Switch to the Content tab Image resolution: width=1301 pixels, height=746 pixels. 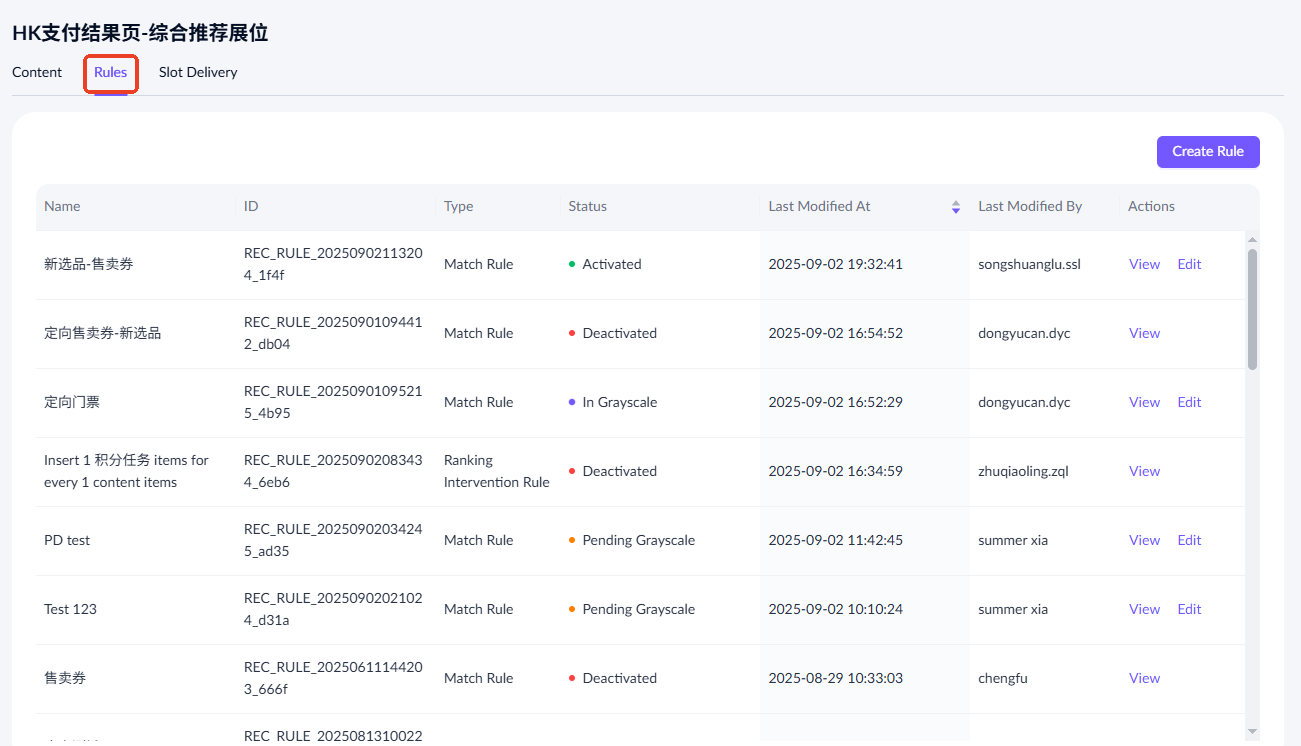click(37, 72)
